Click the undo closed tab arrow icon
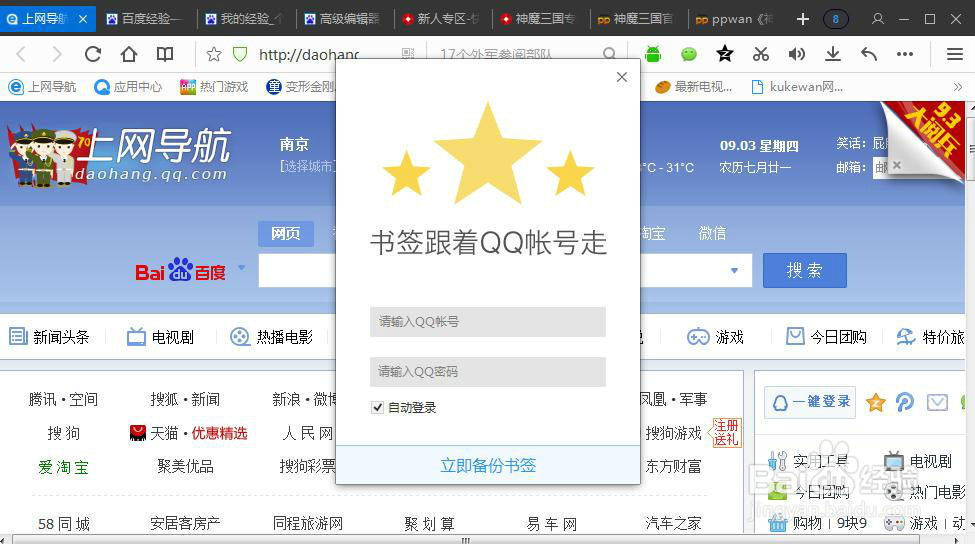Screen dimensions: 975x544 coord(869,54)
